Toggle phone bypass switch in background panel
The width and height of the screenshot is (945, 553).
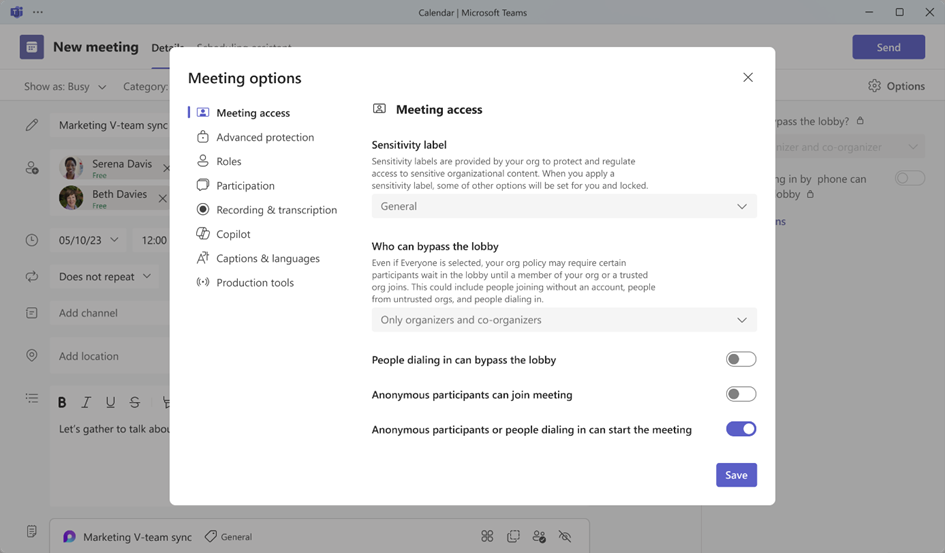click(909, 178)
